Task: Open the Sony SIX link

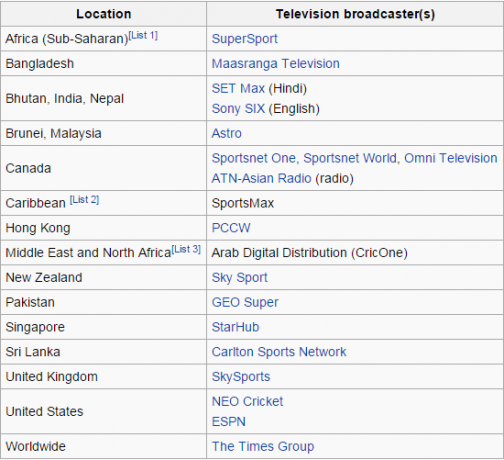Action: point(238,109)
